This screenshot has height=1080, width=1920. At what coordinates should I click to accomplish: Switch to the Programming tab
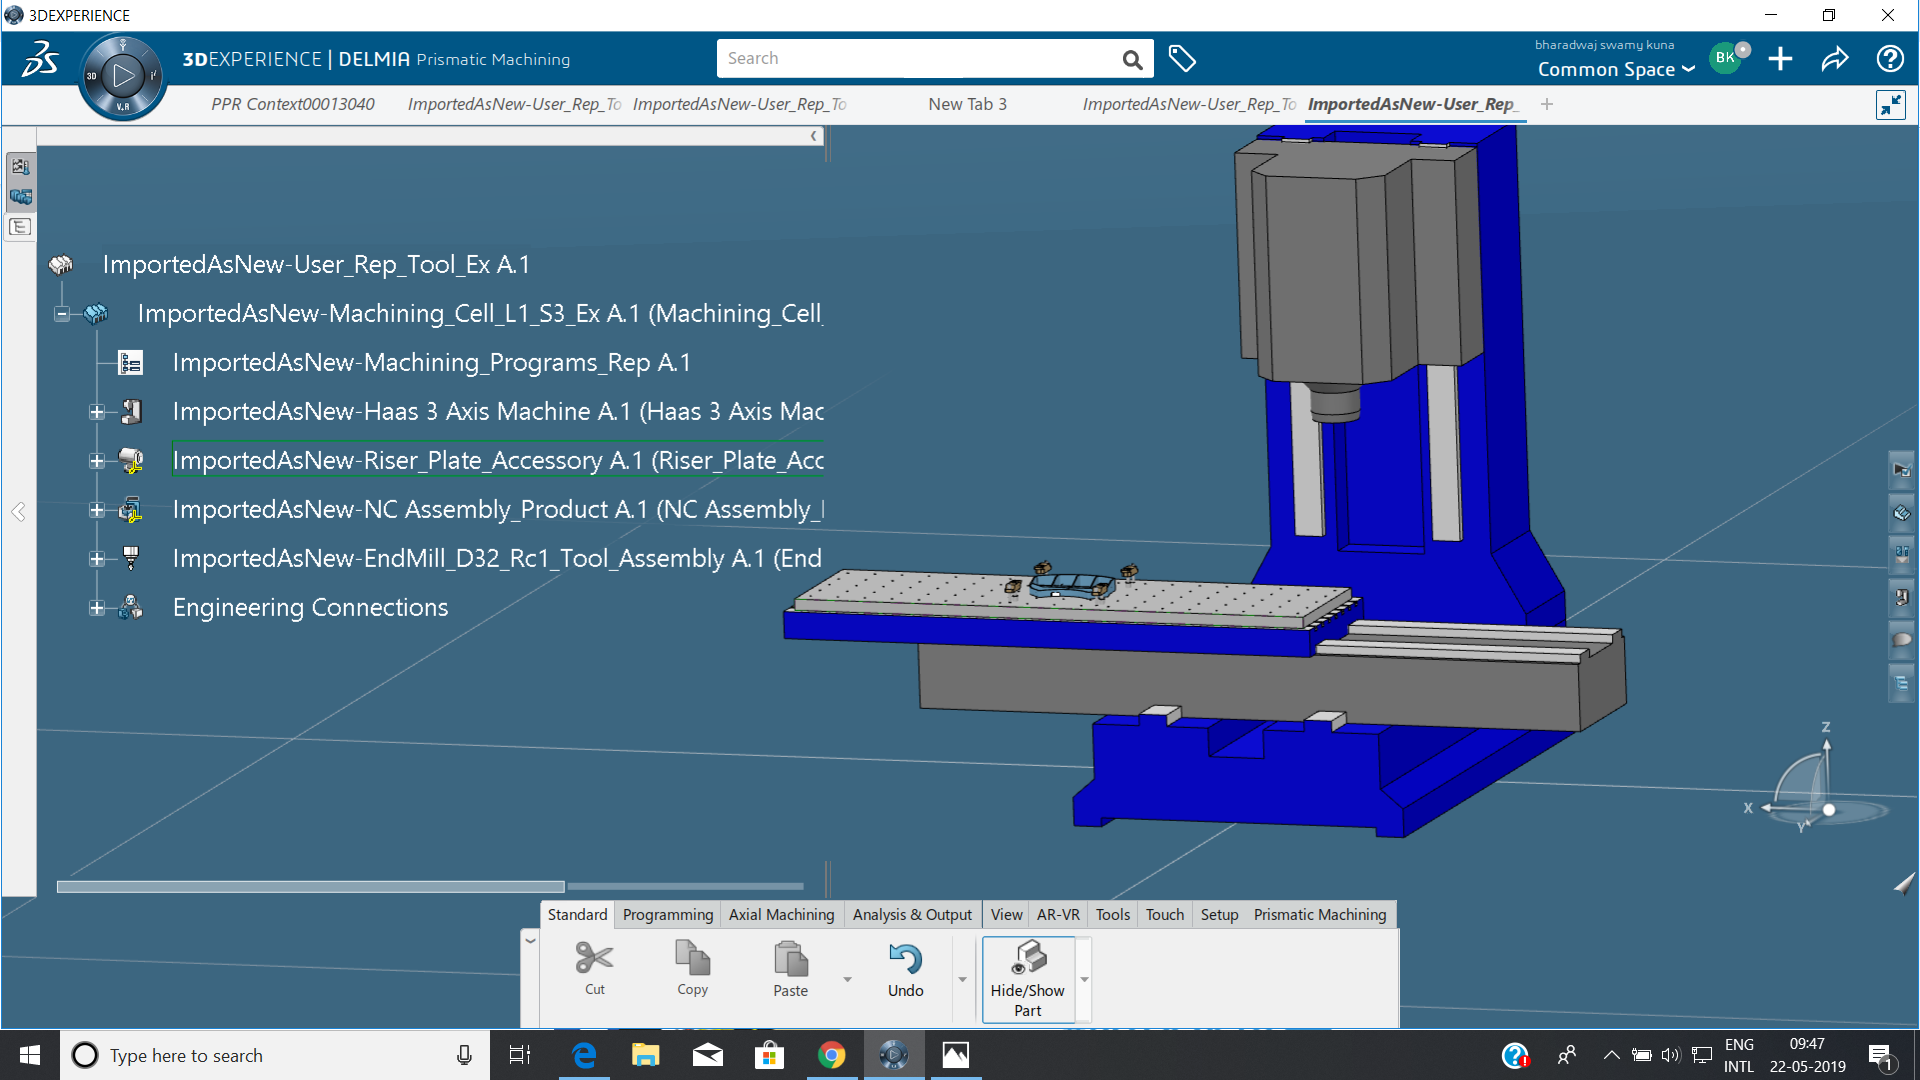[x=668, y=915]
